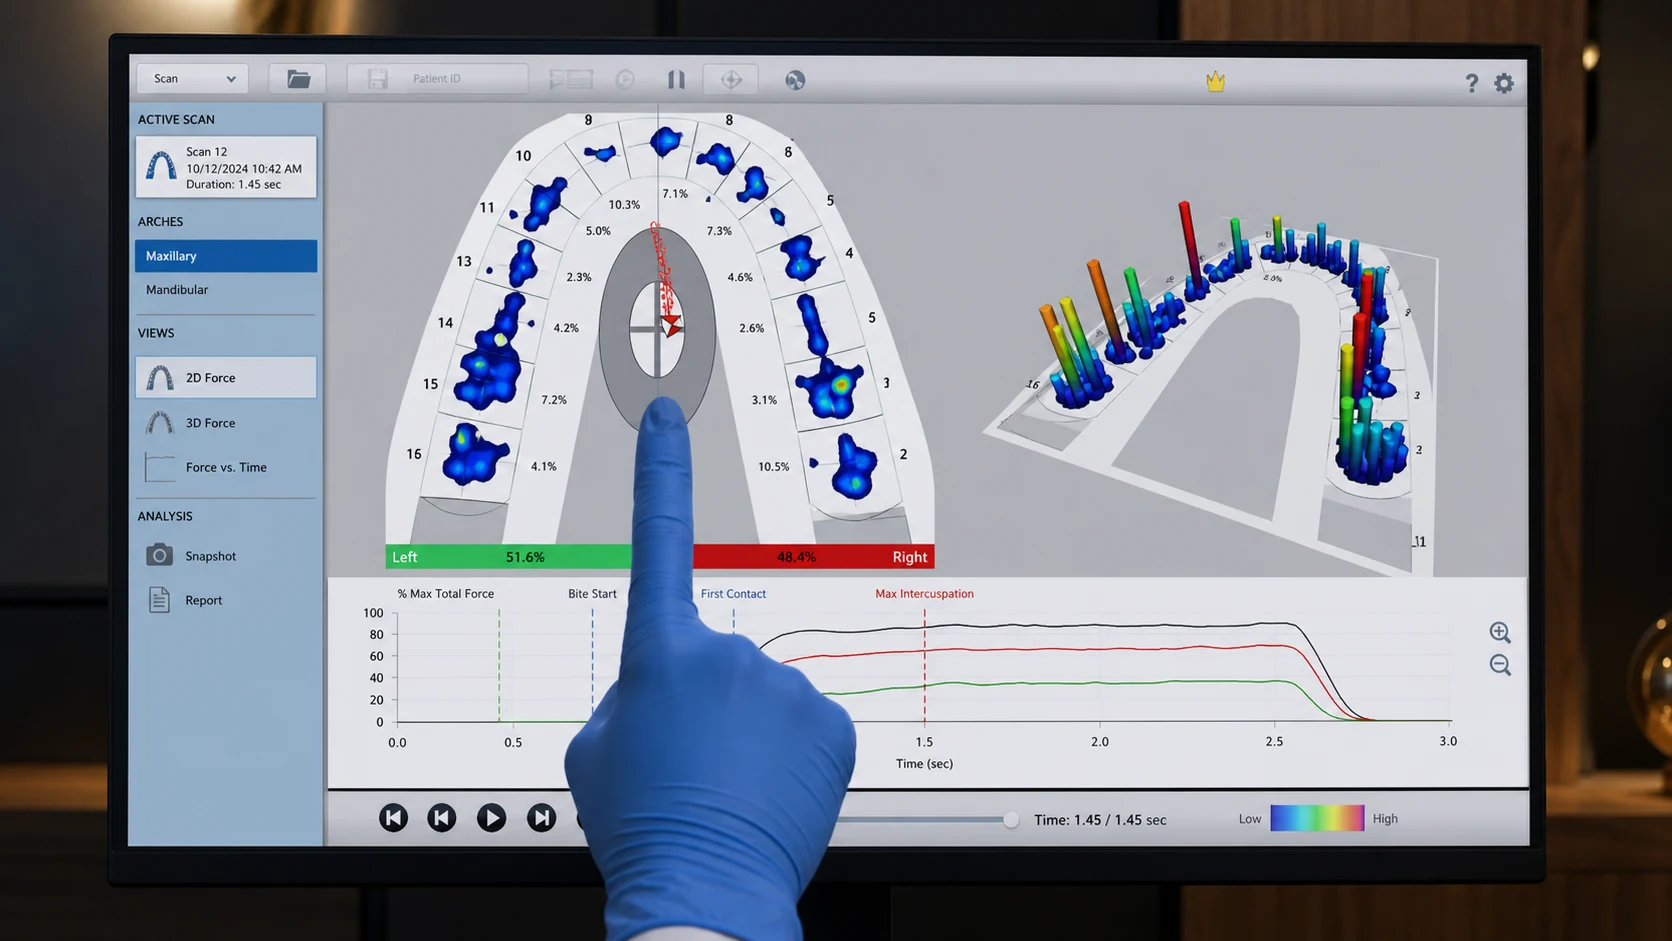Click the center target crosshair icon
The image size is (1672, 941).
(731, 79)
